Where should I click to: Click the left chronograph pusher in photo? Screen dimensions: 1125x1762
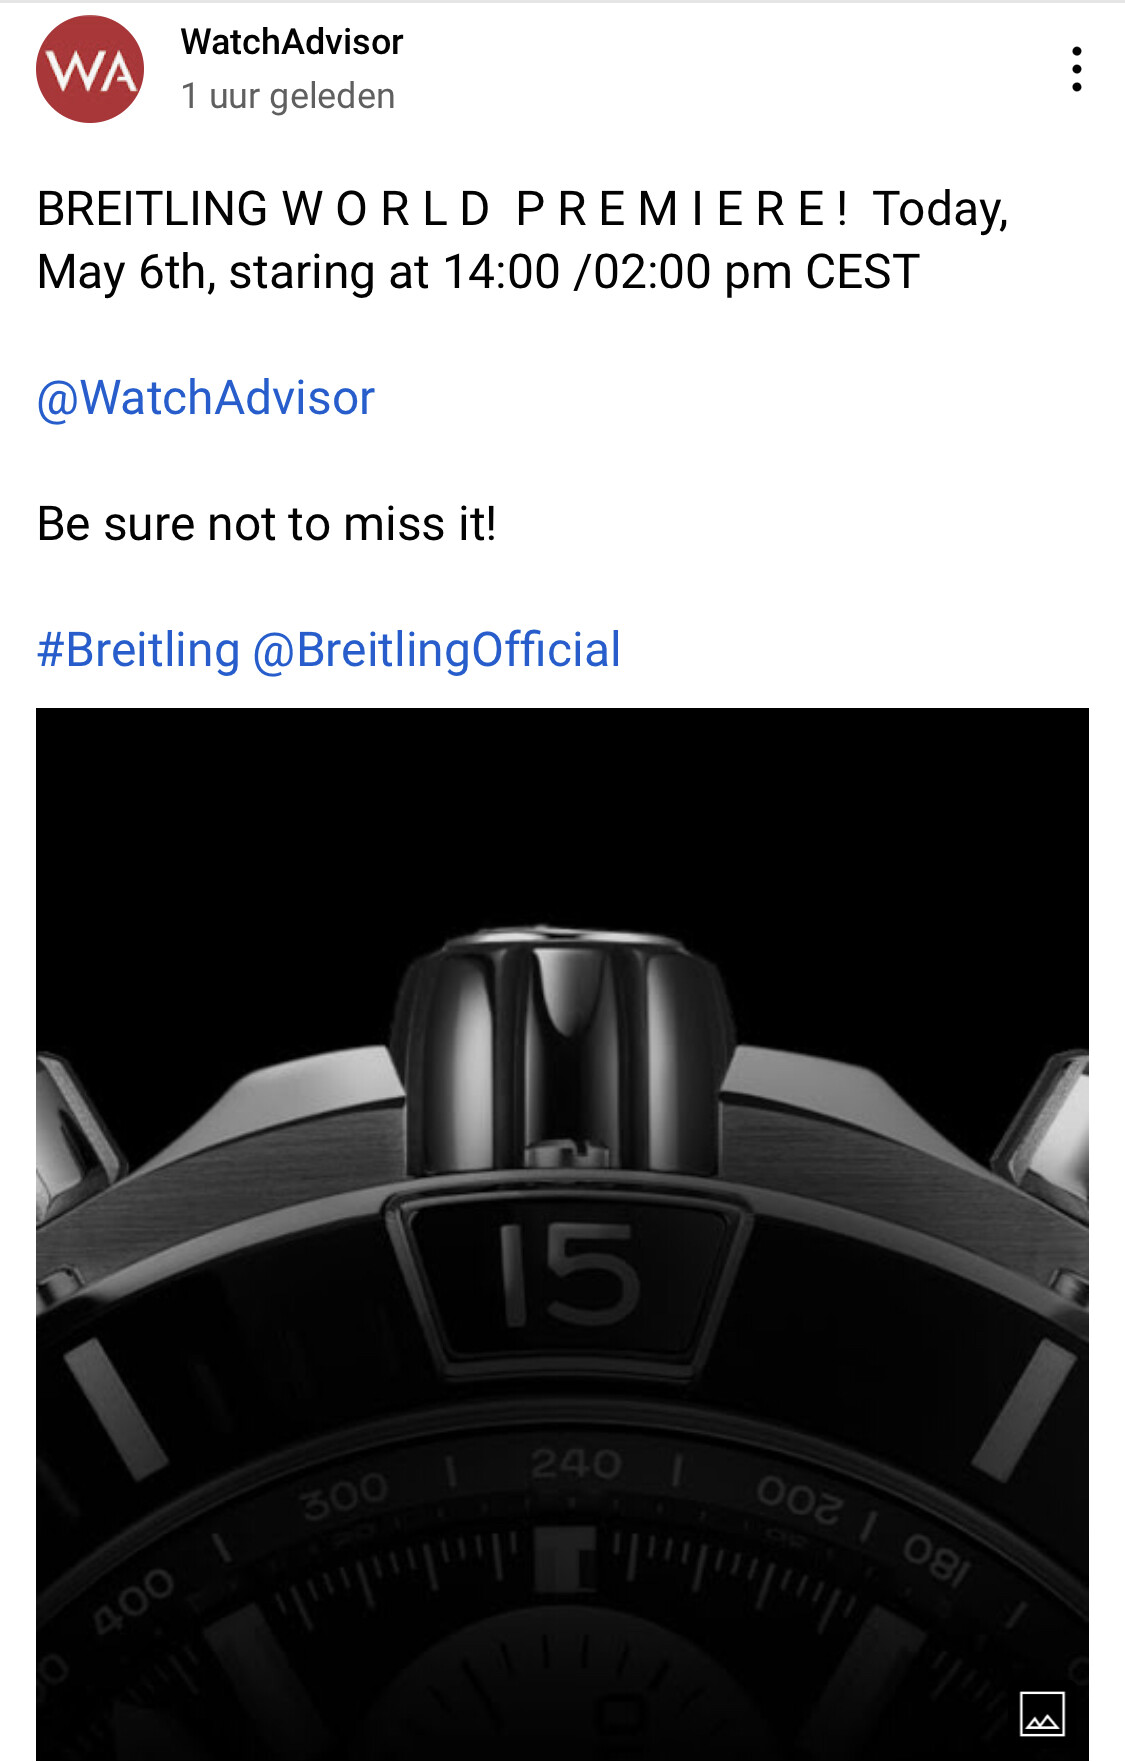click(75, 1130)
